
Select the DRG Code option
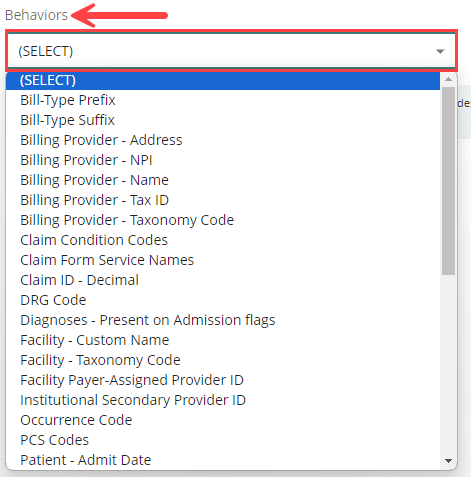click(x=223, y=300)
